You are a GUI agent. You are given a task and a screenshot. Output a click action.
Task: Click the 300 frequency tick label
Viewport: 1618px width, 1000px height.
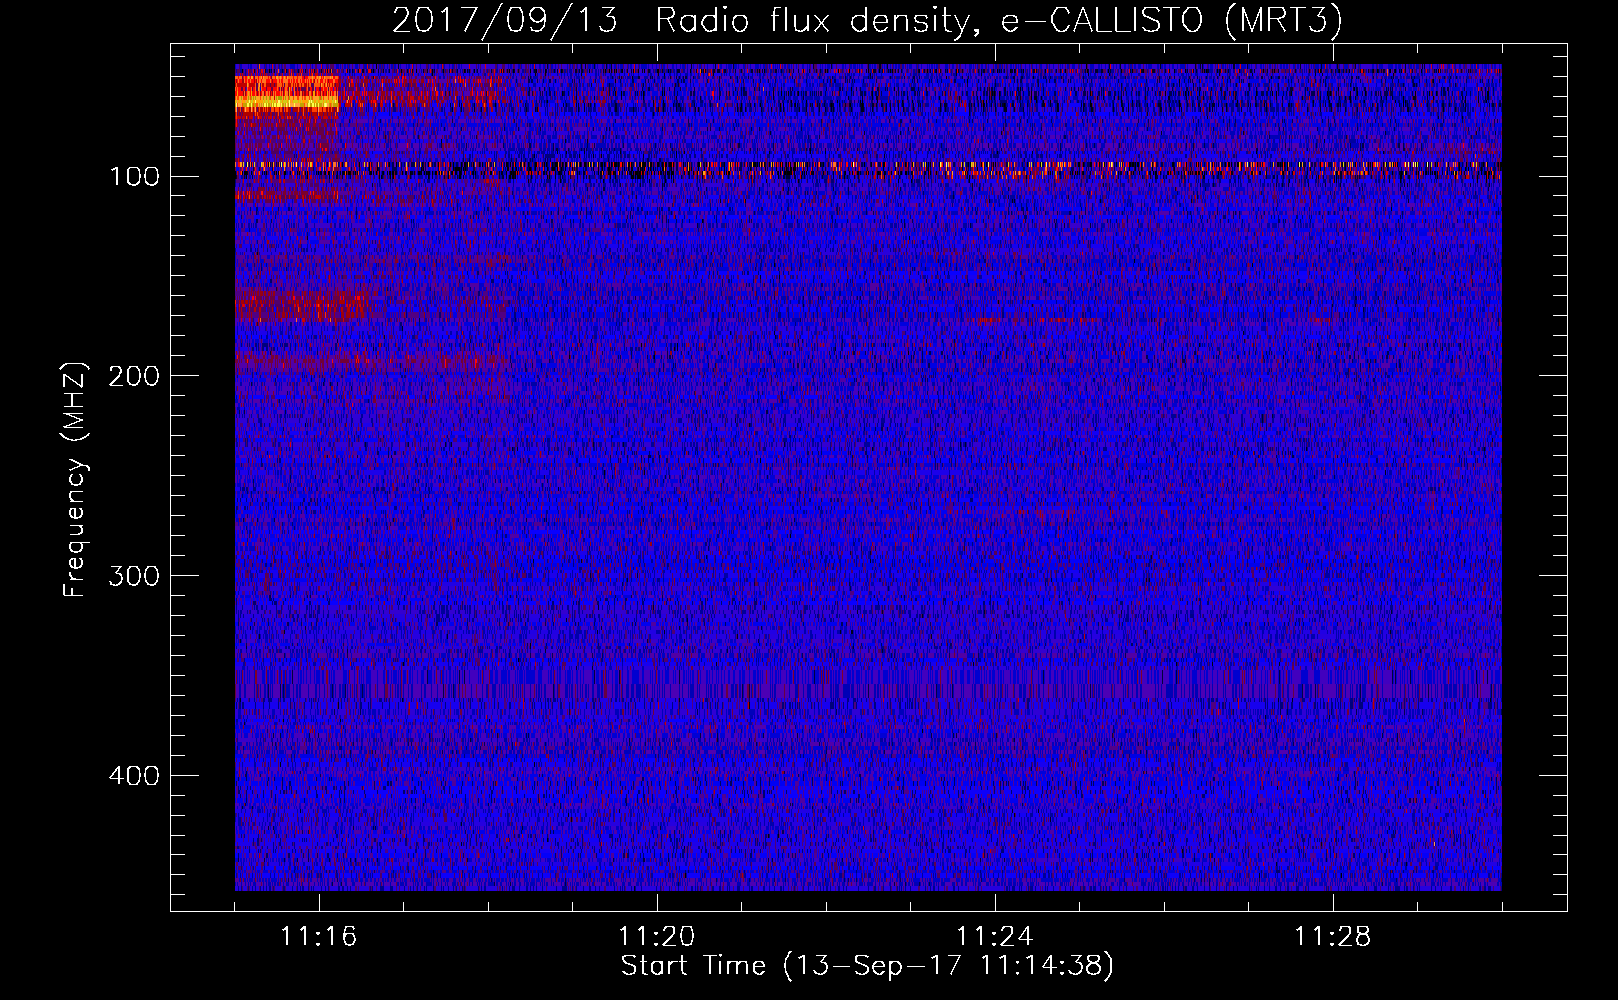pos(134,576)
